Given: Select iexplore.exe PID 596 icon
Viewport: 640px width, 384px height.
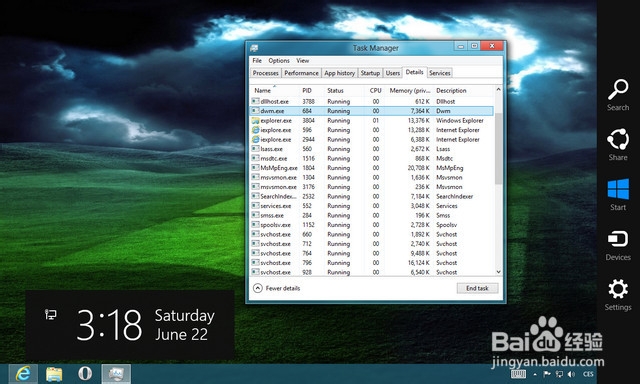Looking at the screenshot, I should (256, 130).
